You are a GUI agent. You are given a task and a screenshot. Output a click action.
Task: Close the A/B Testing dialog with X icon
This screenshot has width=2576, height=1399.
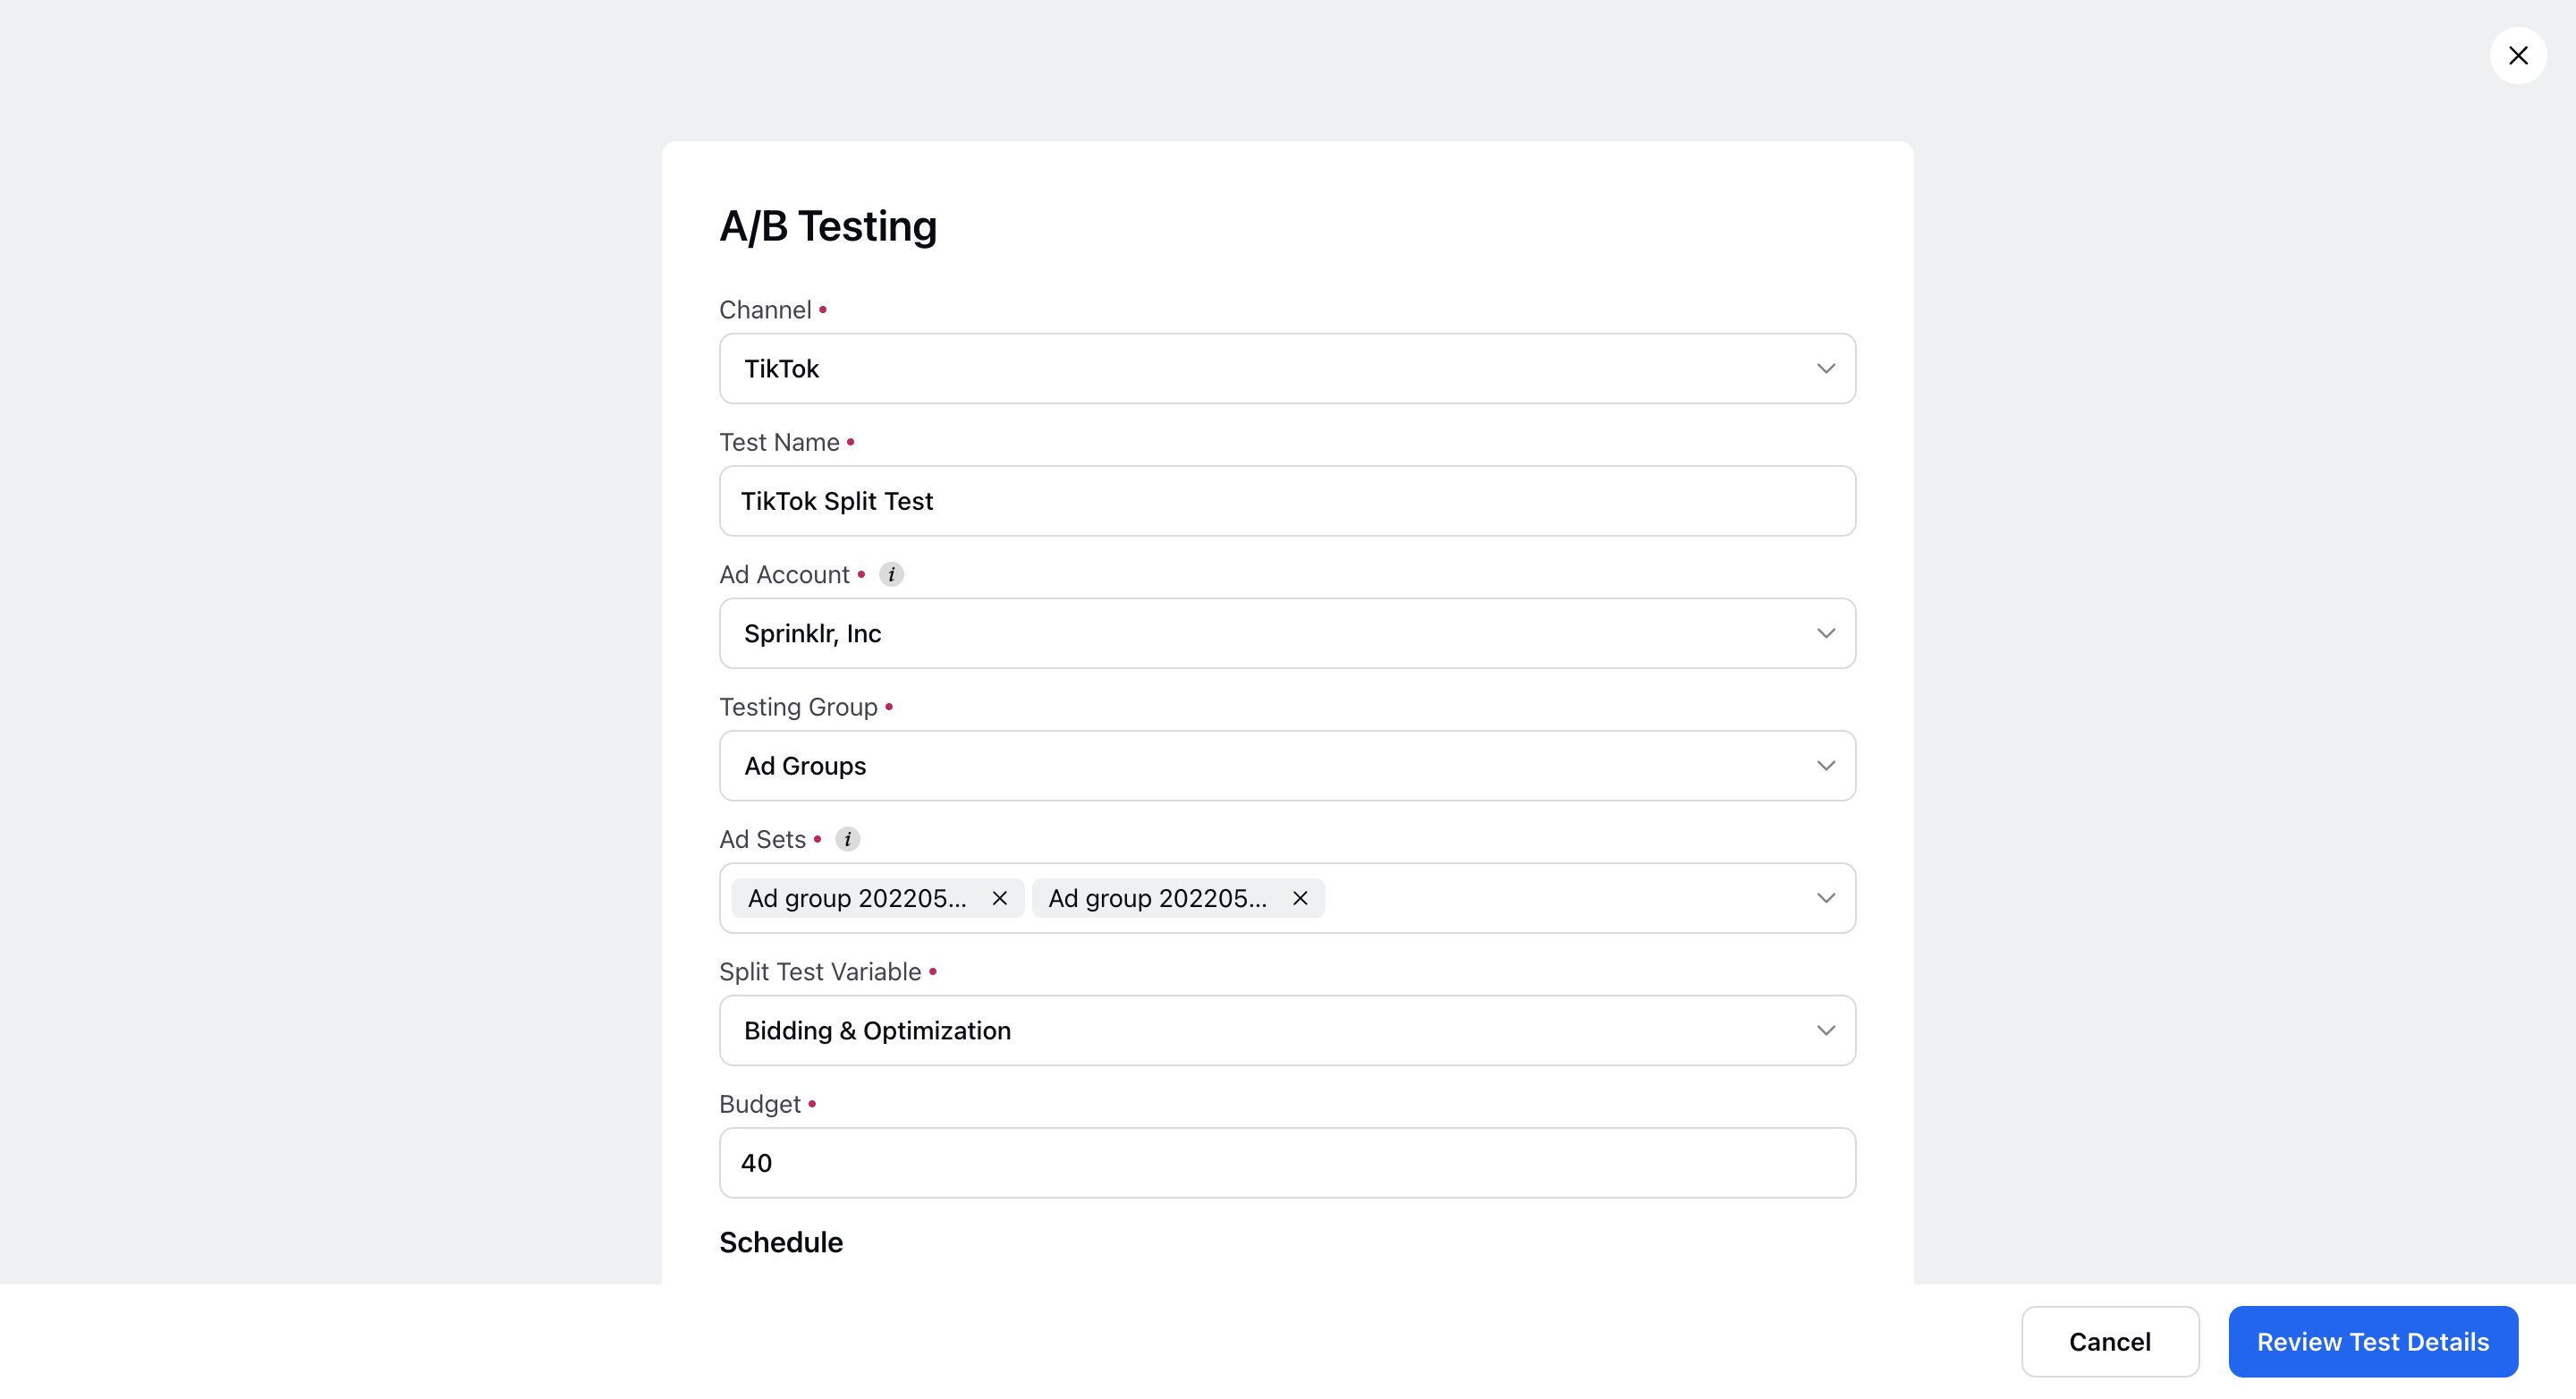click(2517, 56)
